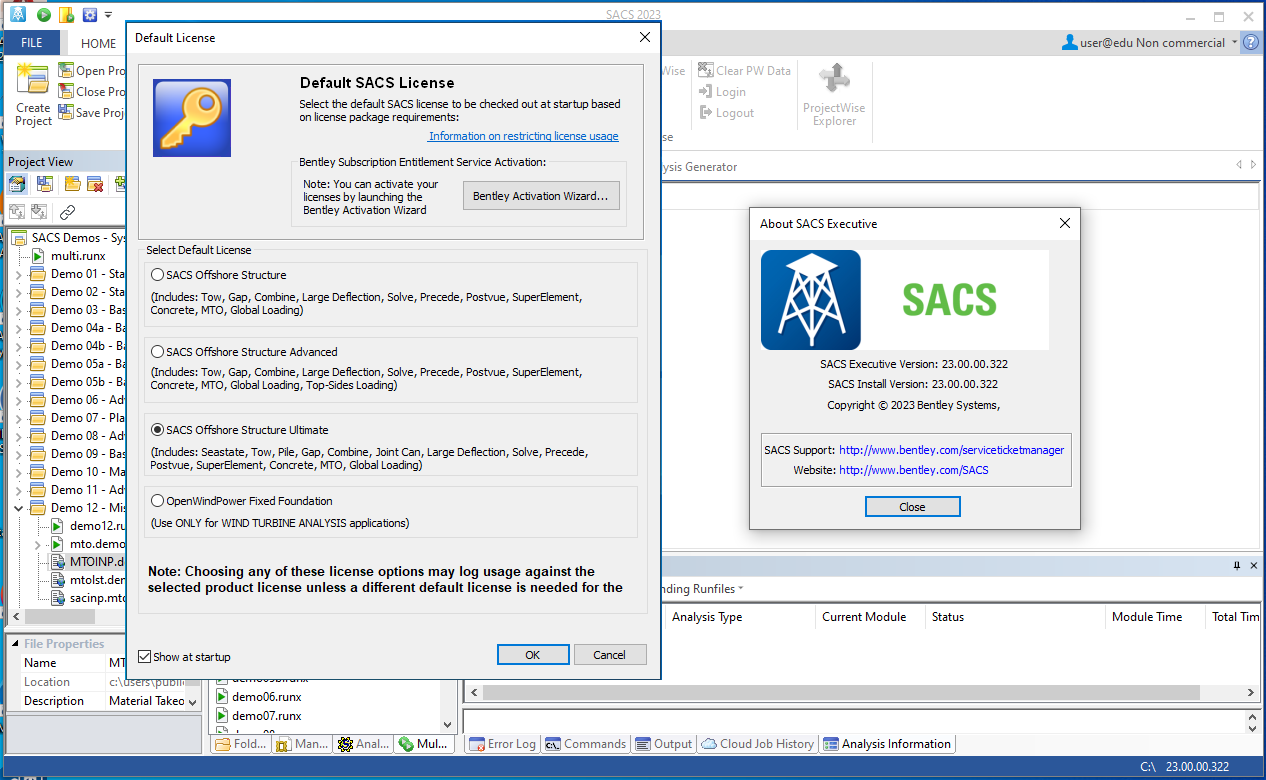
Task: Click the ProjectWise Logout ribbon item
Action: [x=726, y=113]
